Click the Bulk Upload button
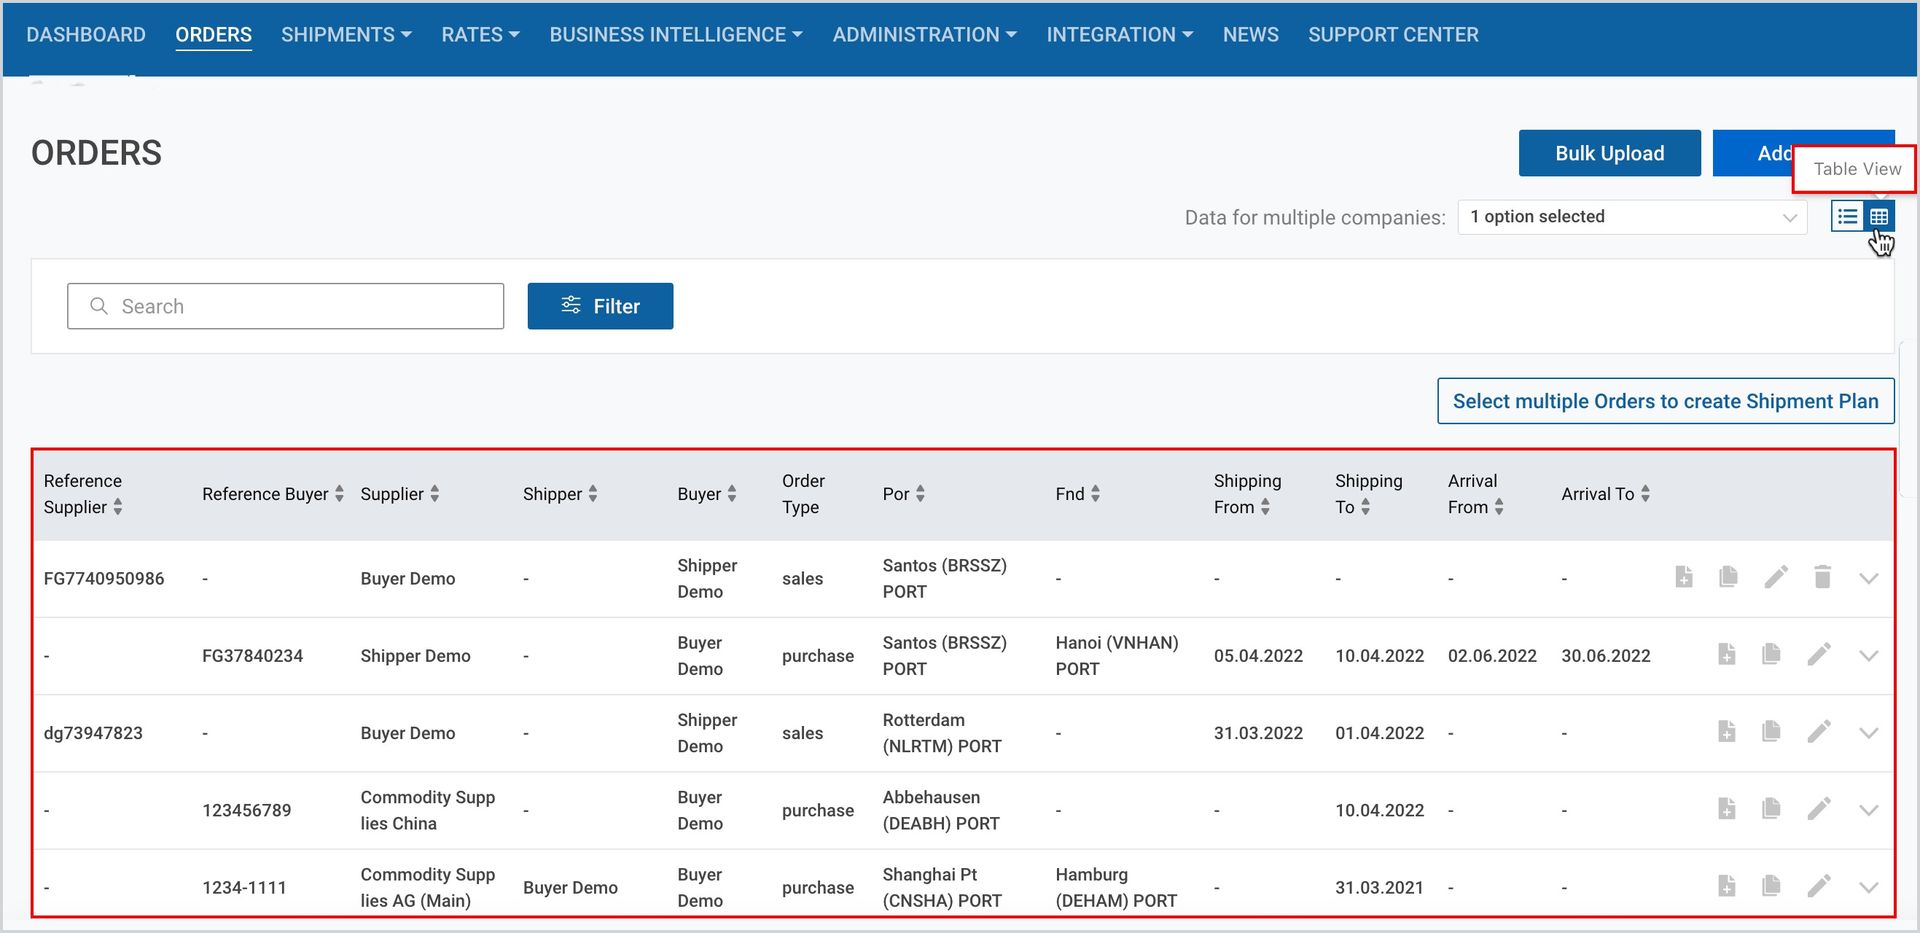Screen dimensions: 1920x933 1609,153
